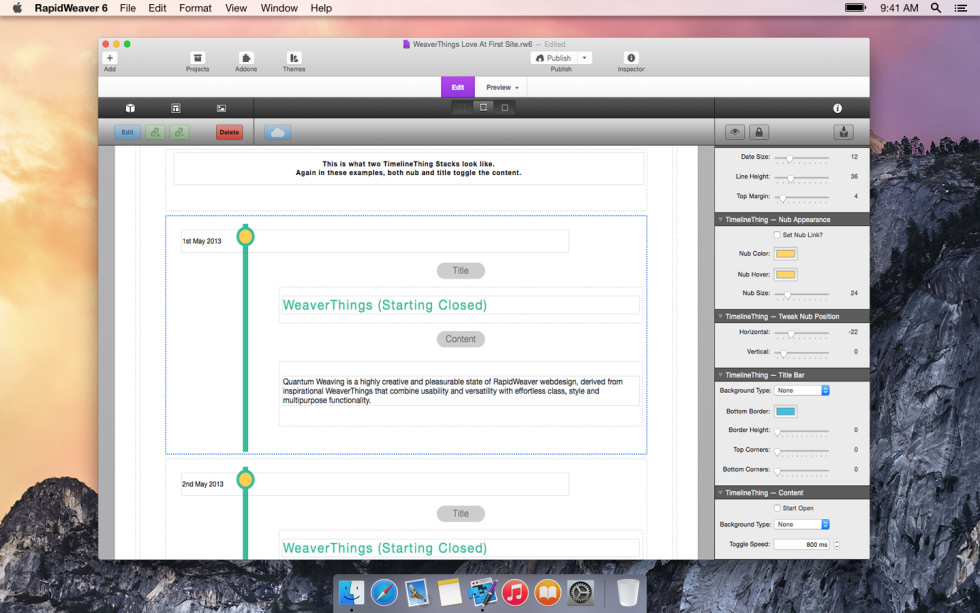The width and height of the screenshot is (980, 613).
Task: Open the Nub Color swatch
Action: 786,254
